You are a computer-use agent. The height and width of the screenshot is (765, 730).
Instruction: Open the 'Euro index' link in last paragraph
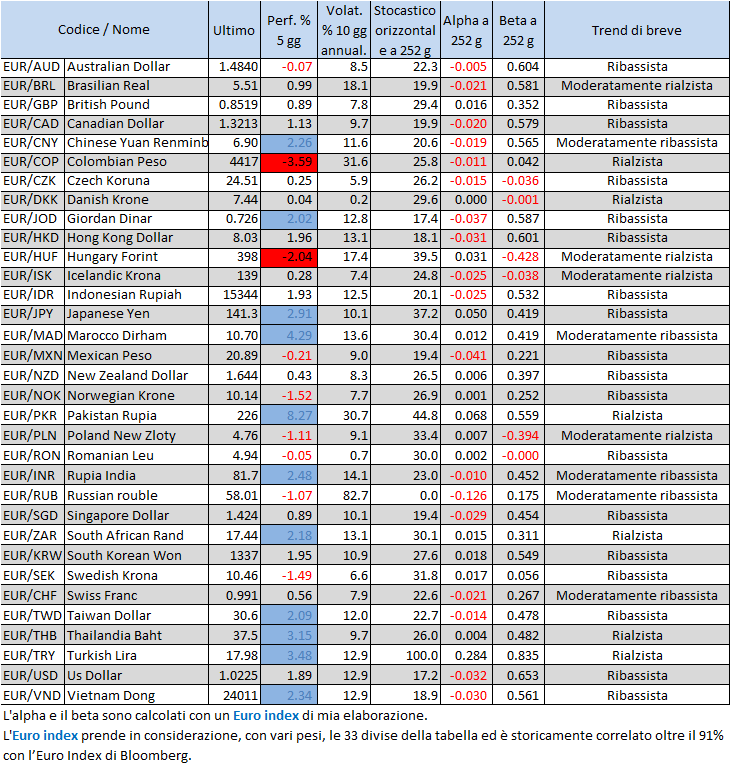pyautogui.click(x=45, y=736)
